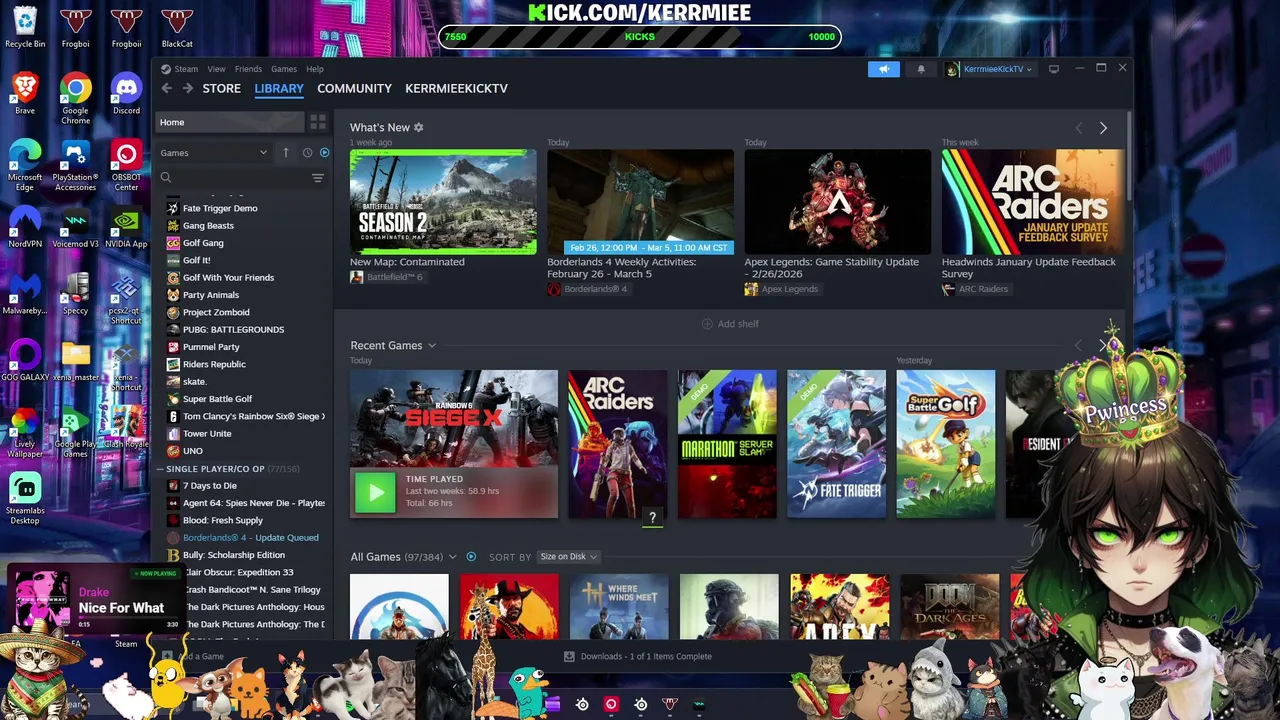
Task: Expand All Games collection dropdown
Action: pyautogui.click(x=453, y=557)
